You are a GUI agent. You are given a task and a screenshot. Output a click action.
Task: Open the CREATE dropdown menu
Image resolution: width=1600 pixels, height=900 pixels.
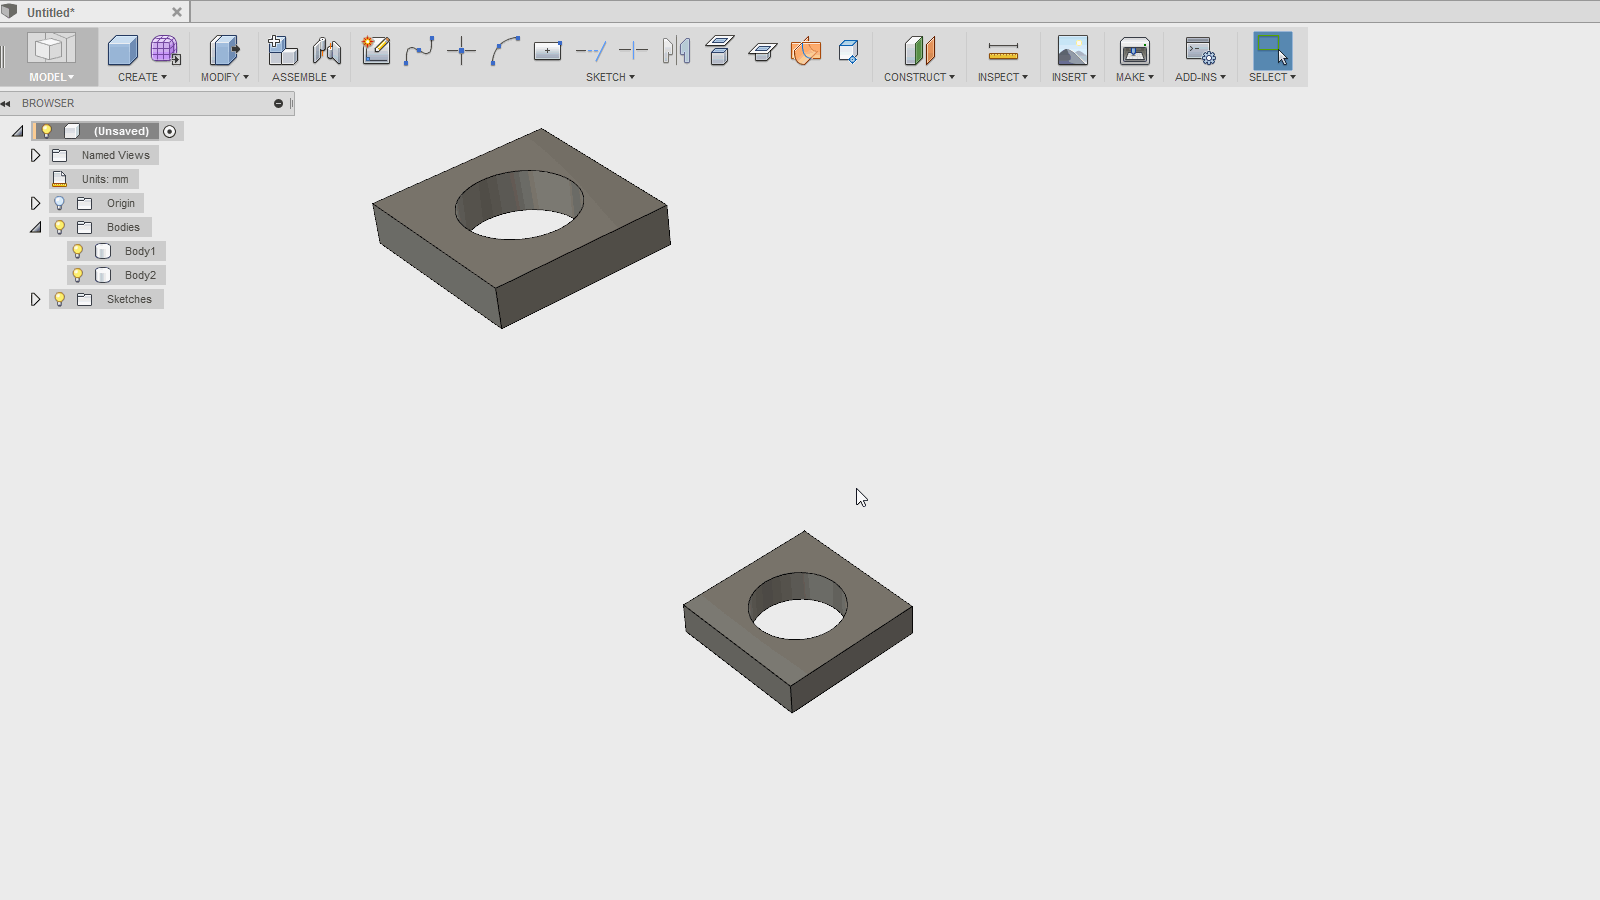(x=142, y=77)
